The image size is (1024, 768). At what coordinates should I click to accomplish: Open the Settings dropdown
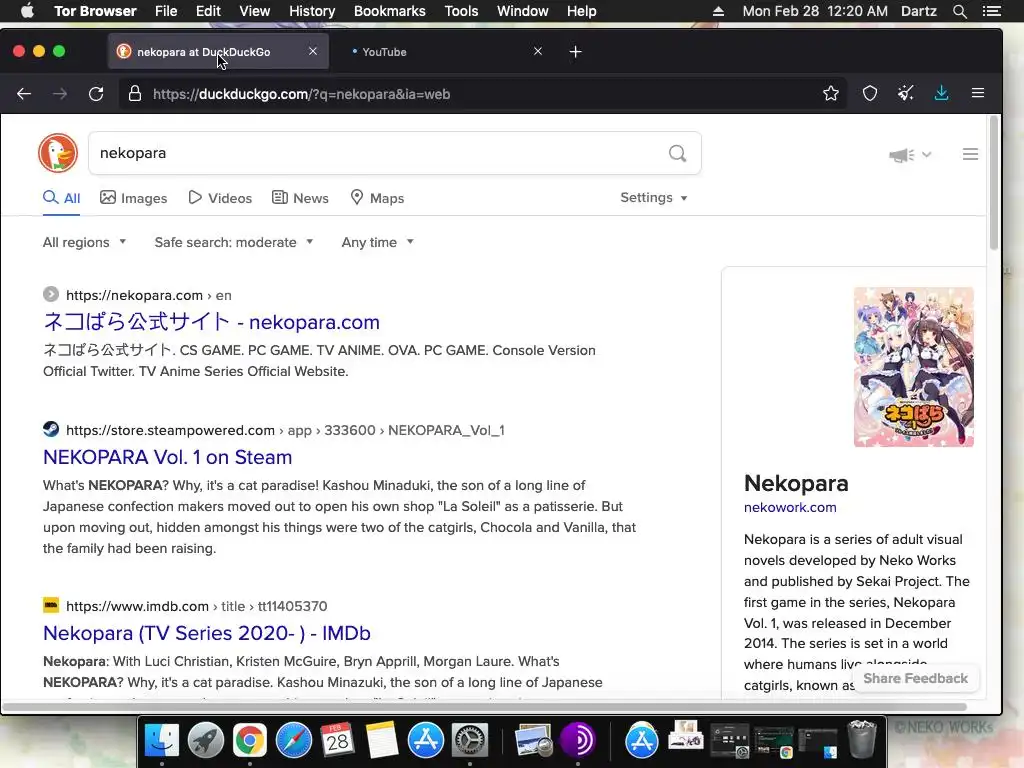pyautogui.click(x=654, y=197)
